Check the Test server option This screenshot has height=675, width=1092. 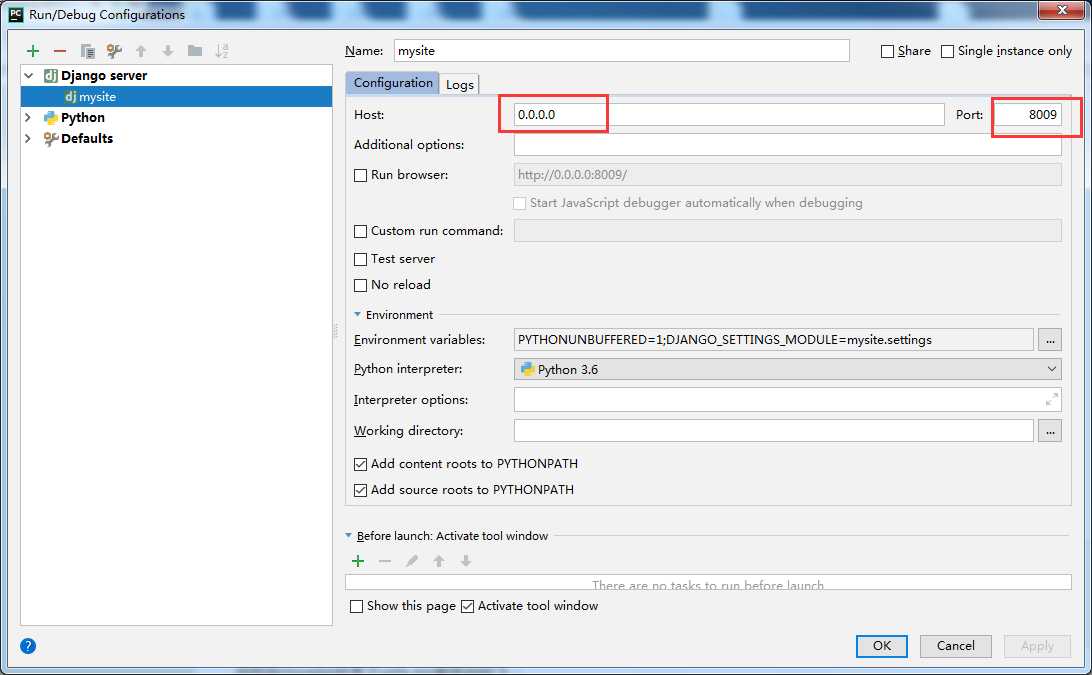click(x=360, y=259)
